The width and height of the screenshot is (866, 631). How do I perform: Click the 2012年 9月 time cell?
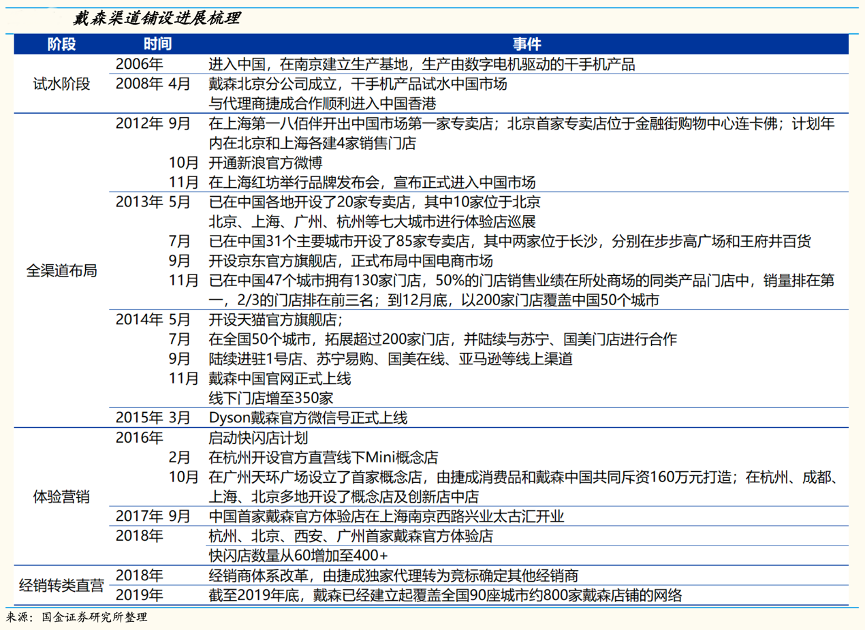click(x=153, y=124)
